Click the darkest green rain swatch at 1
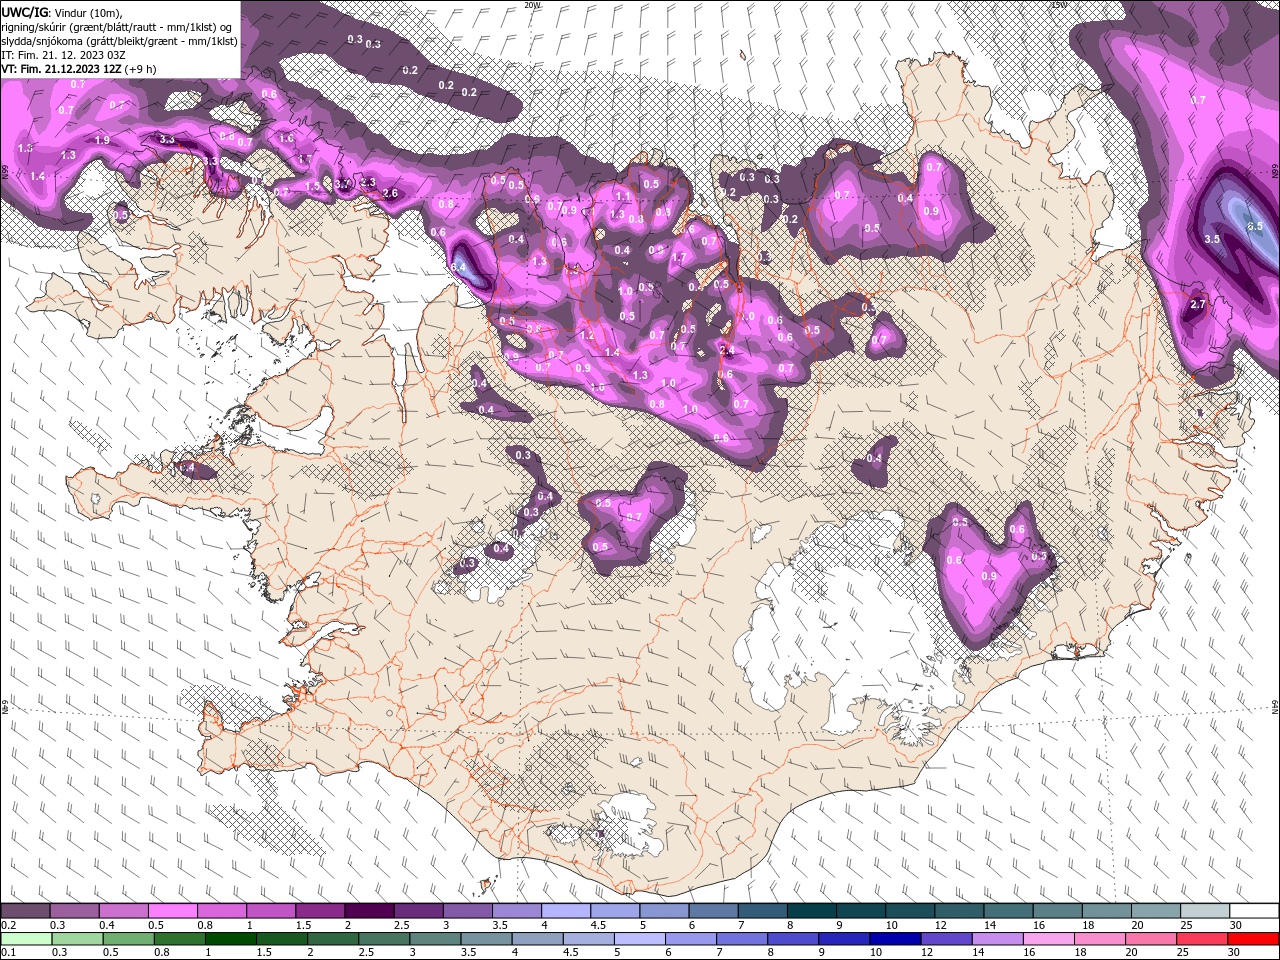 click(x=230, y=939)
